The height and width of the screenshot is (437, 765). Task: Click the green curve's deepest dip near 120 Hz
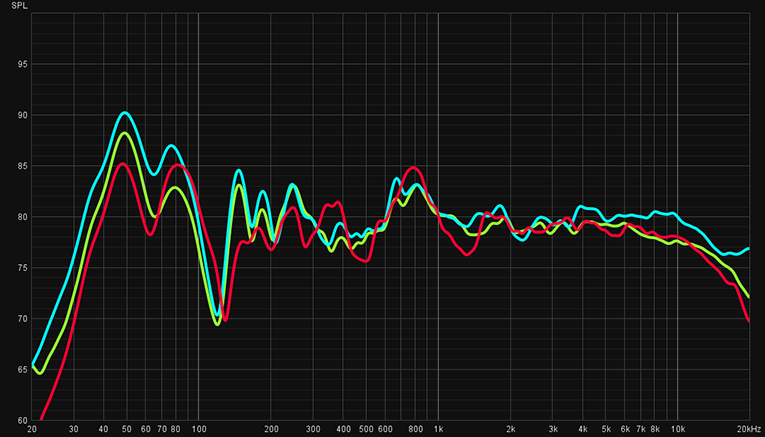pyautogui.click(x=218, y=324)
